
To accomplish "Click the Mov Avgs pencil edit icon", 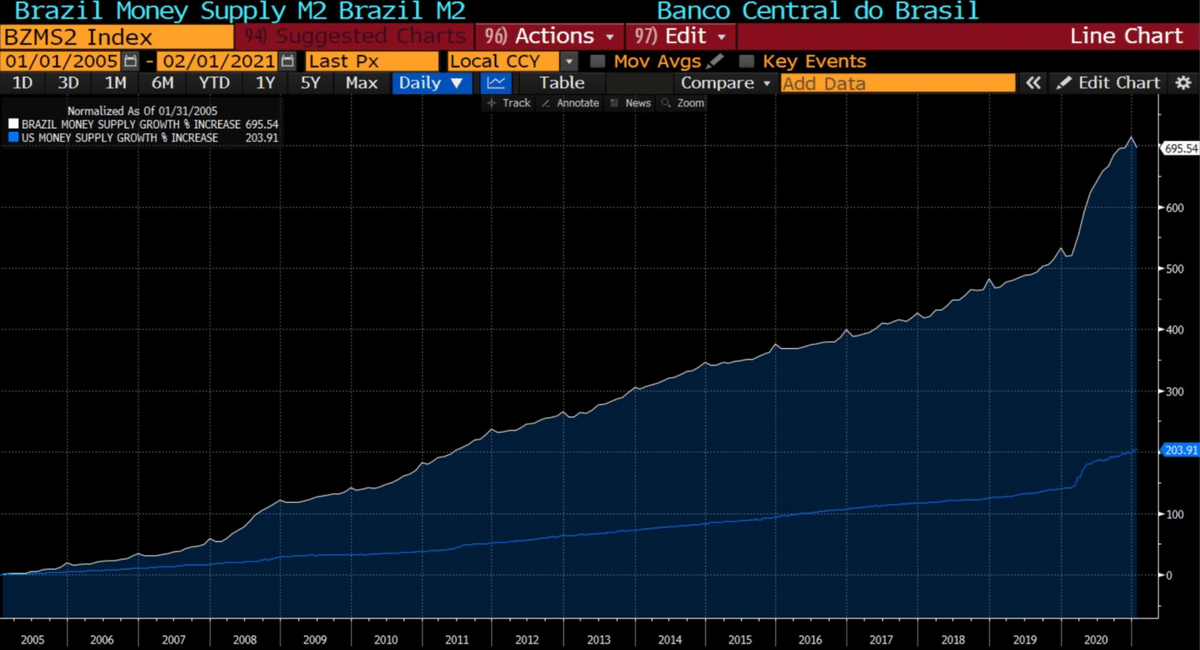I will coord(715,61).
